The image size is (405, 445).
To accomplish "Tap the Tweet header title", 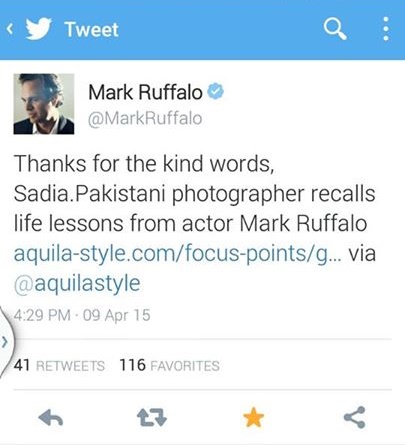I will tap(91, 29).
